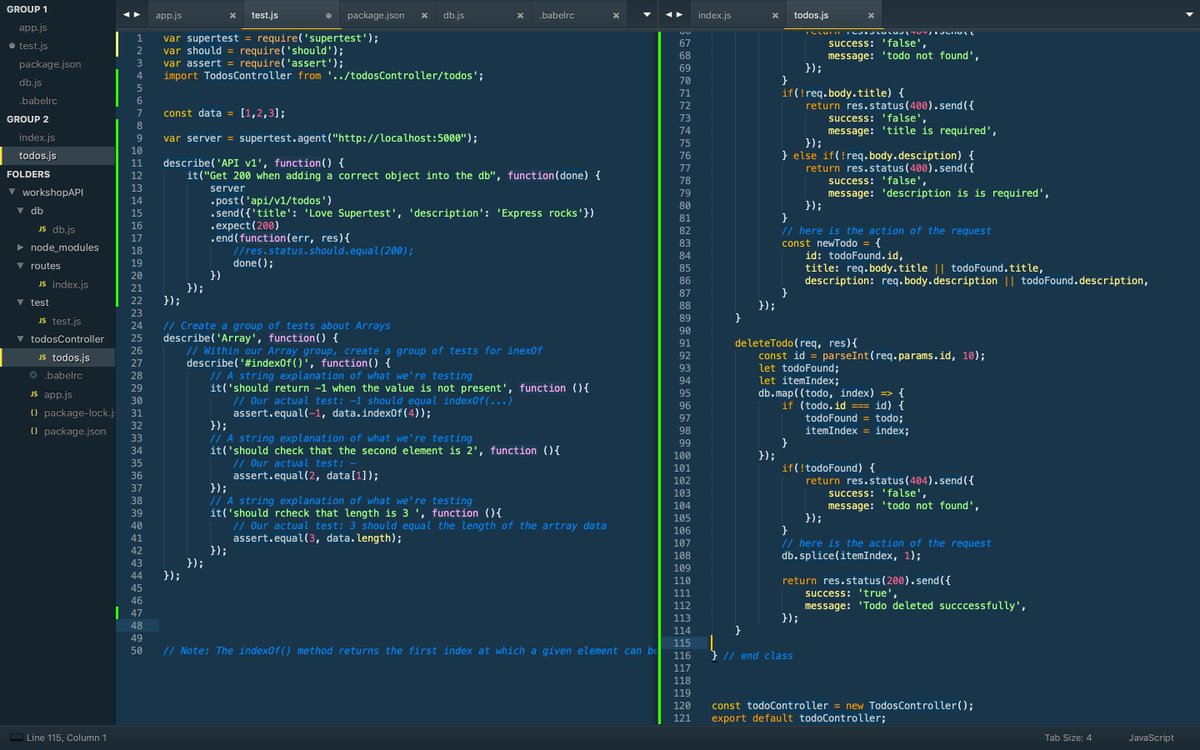Switch to the package.json tab
The height and width of the screenshot is (750, 1200).
click(x=387, y=16)
